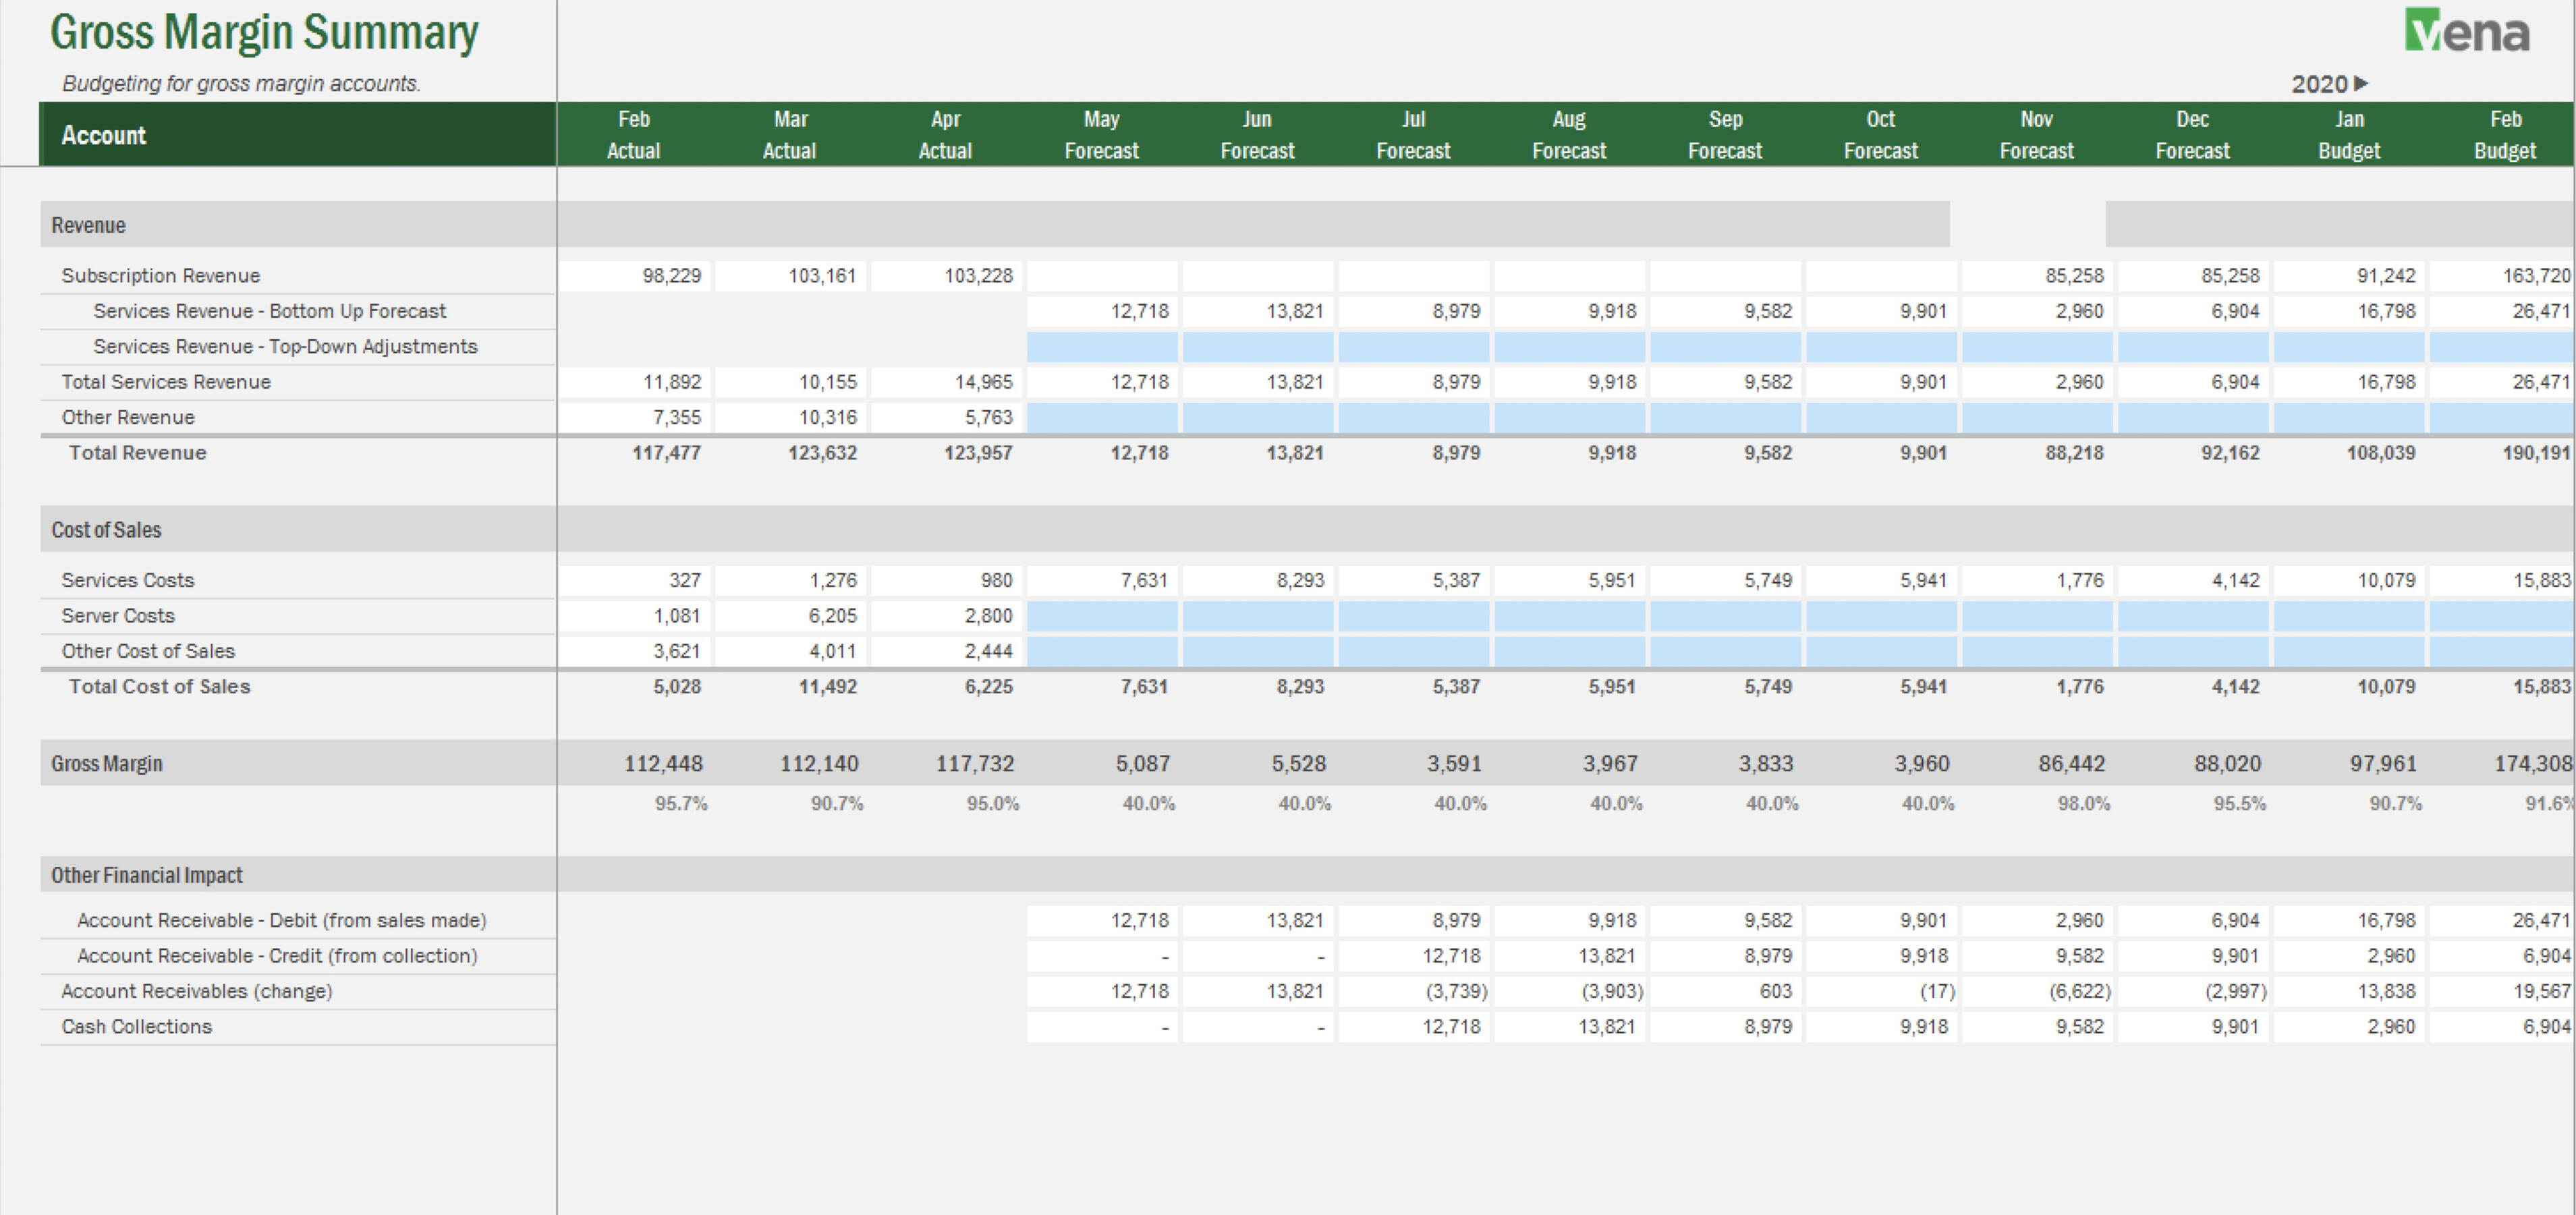The width and height of the screenshot is (2576, 1215).
Task: Select the Subscription Revenue row label
Action: coord(161,275)
